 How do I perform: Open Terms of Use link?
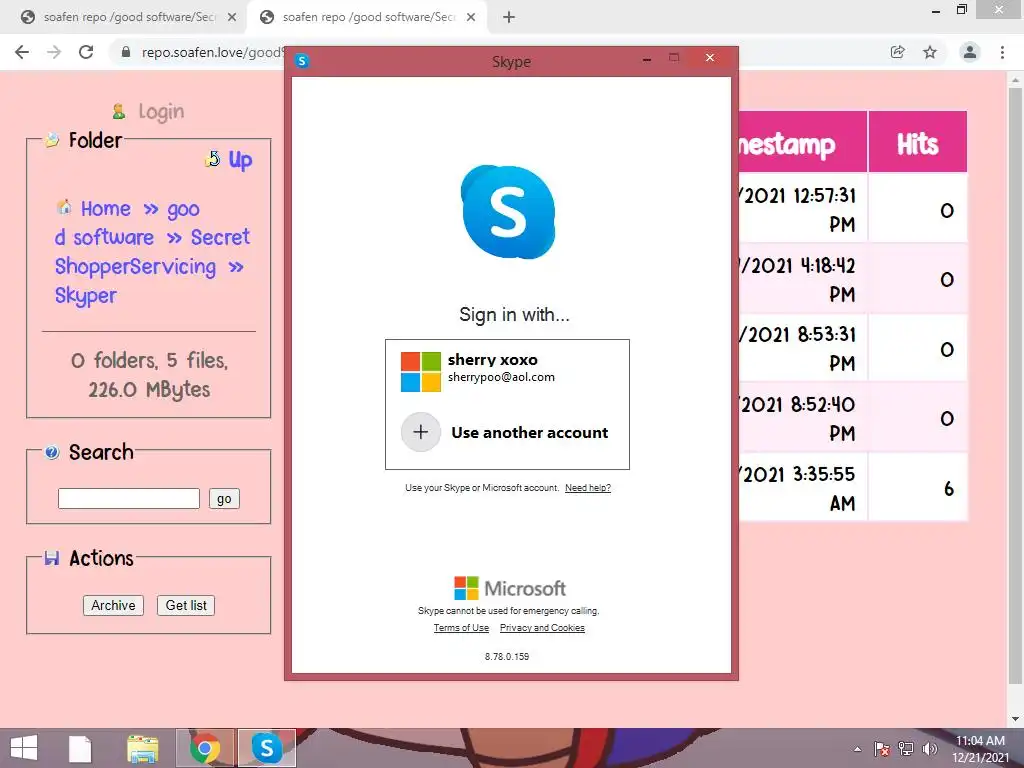coord(461,628)
